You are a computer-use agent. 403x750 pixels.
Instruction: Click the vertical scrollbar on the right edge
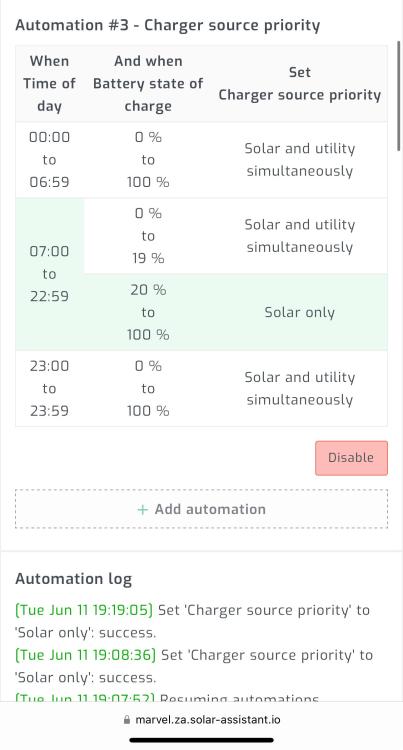point(399,96)
